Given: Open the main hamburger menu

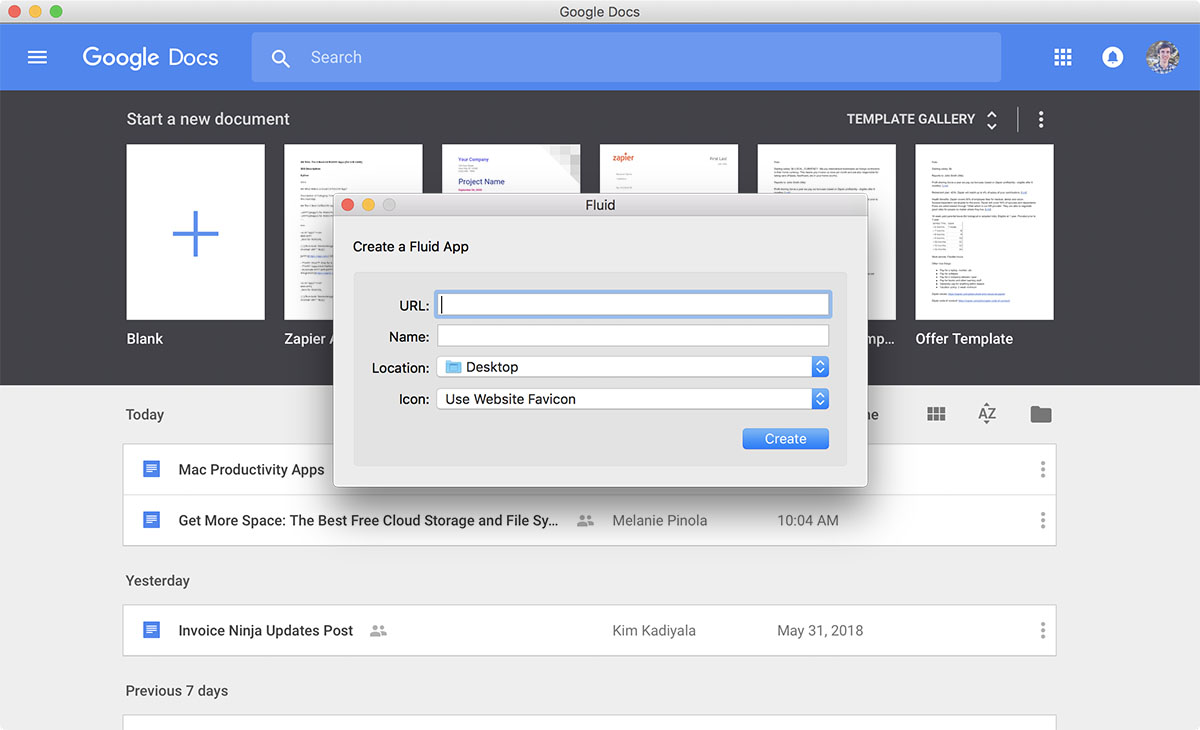Looking at the screenshot, I should coord(37,57).
